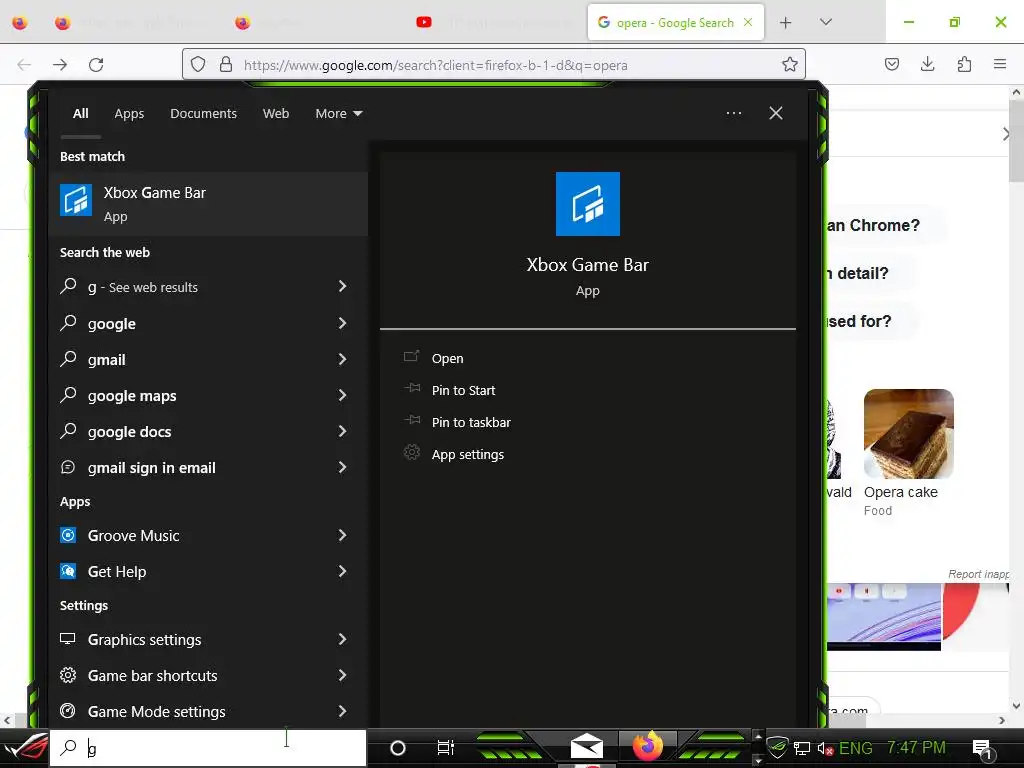Switch to the Documents search filter
Image resolution: width=1024 pixels, height=768 pixels.
point(203,114)
